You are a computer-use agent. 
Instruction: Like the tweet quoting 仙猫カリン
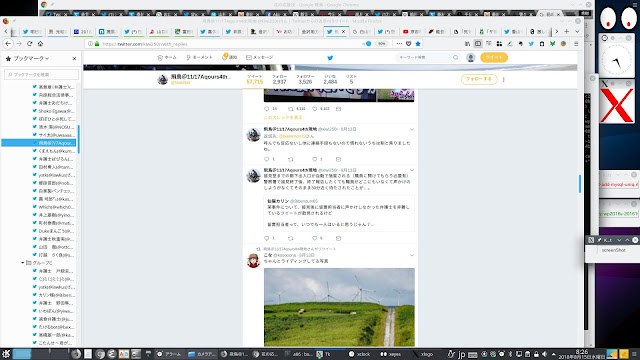point(315,238)
